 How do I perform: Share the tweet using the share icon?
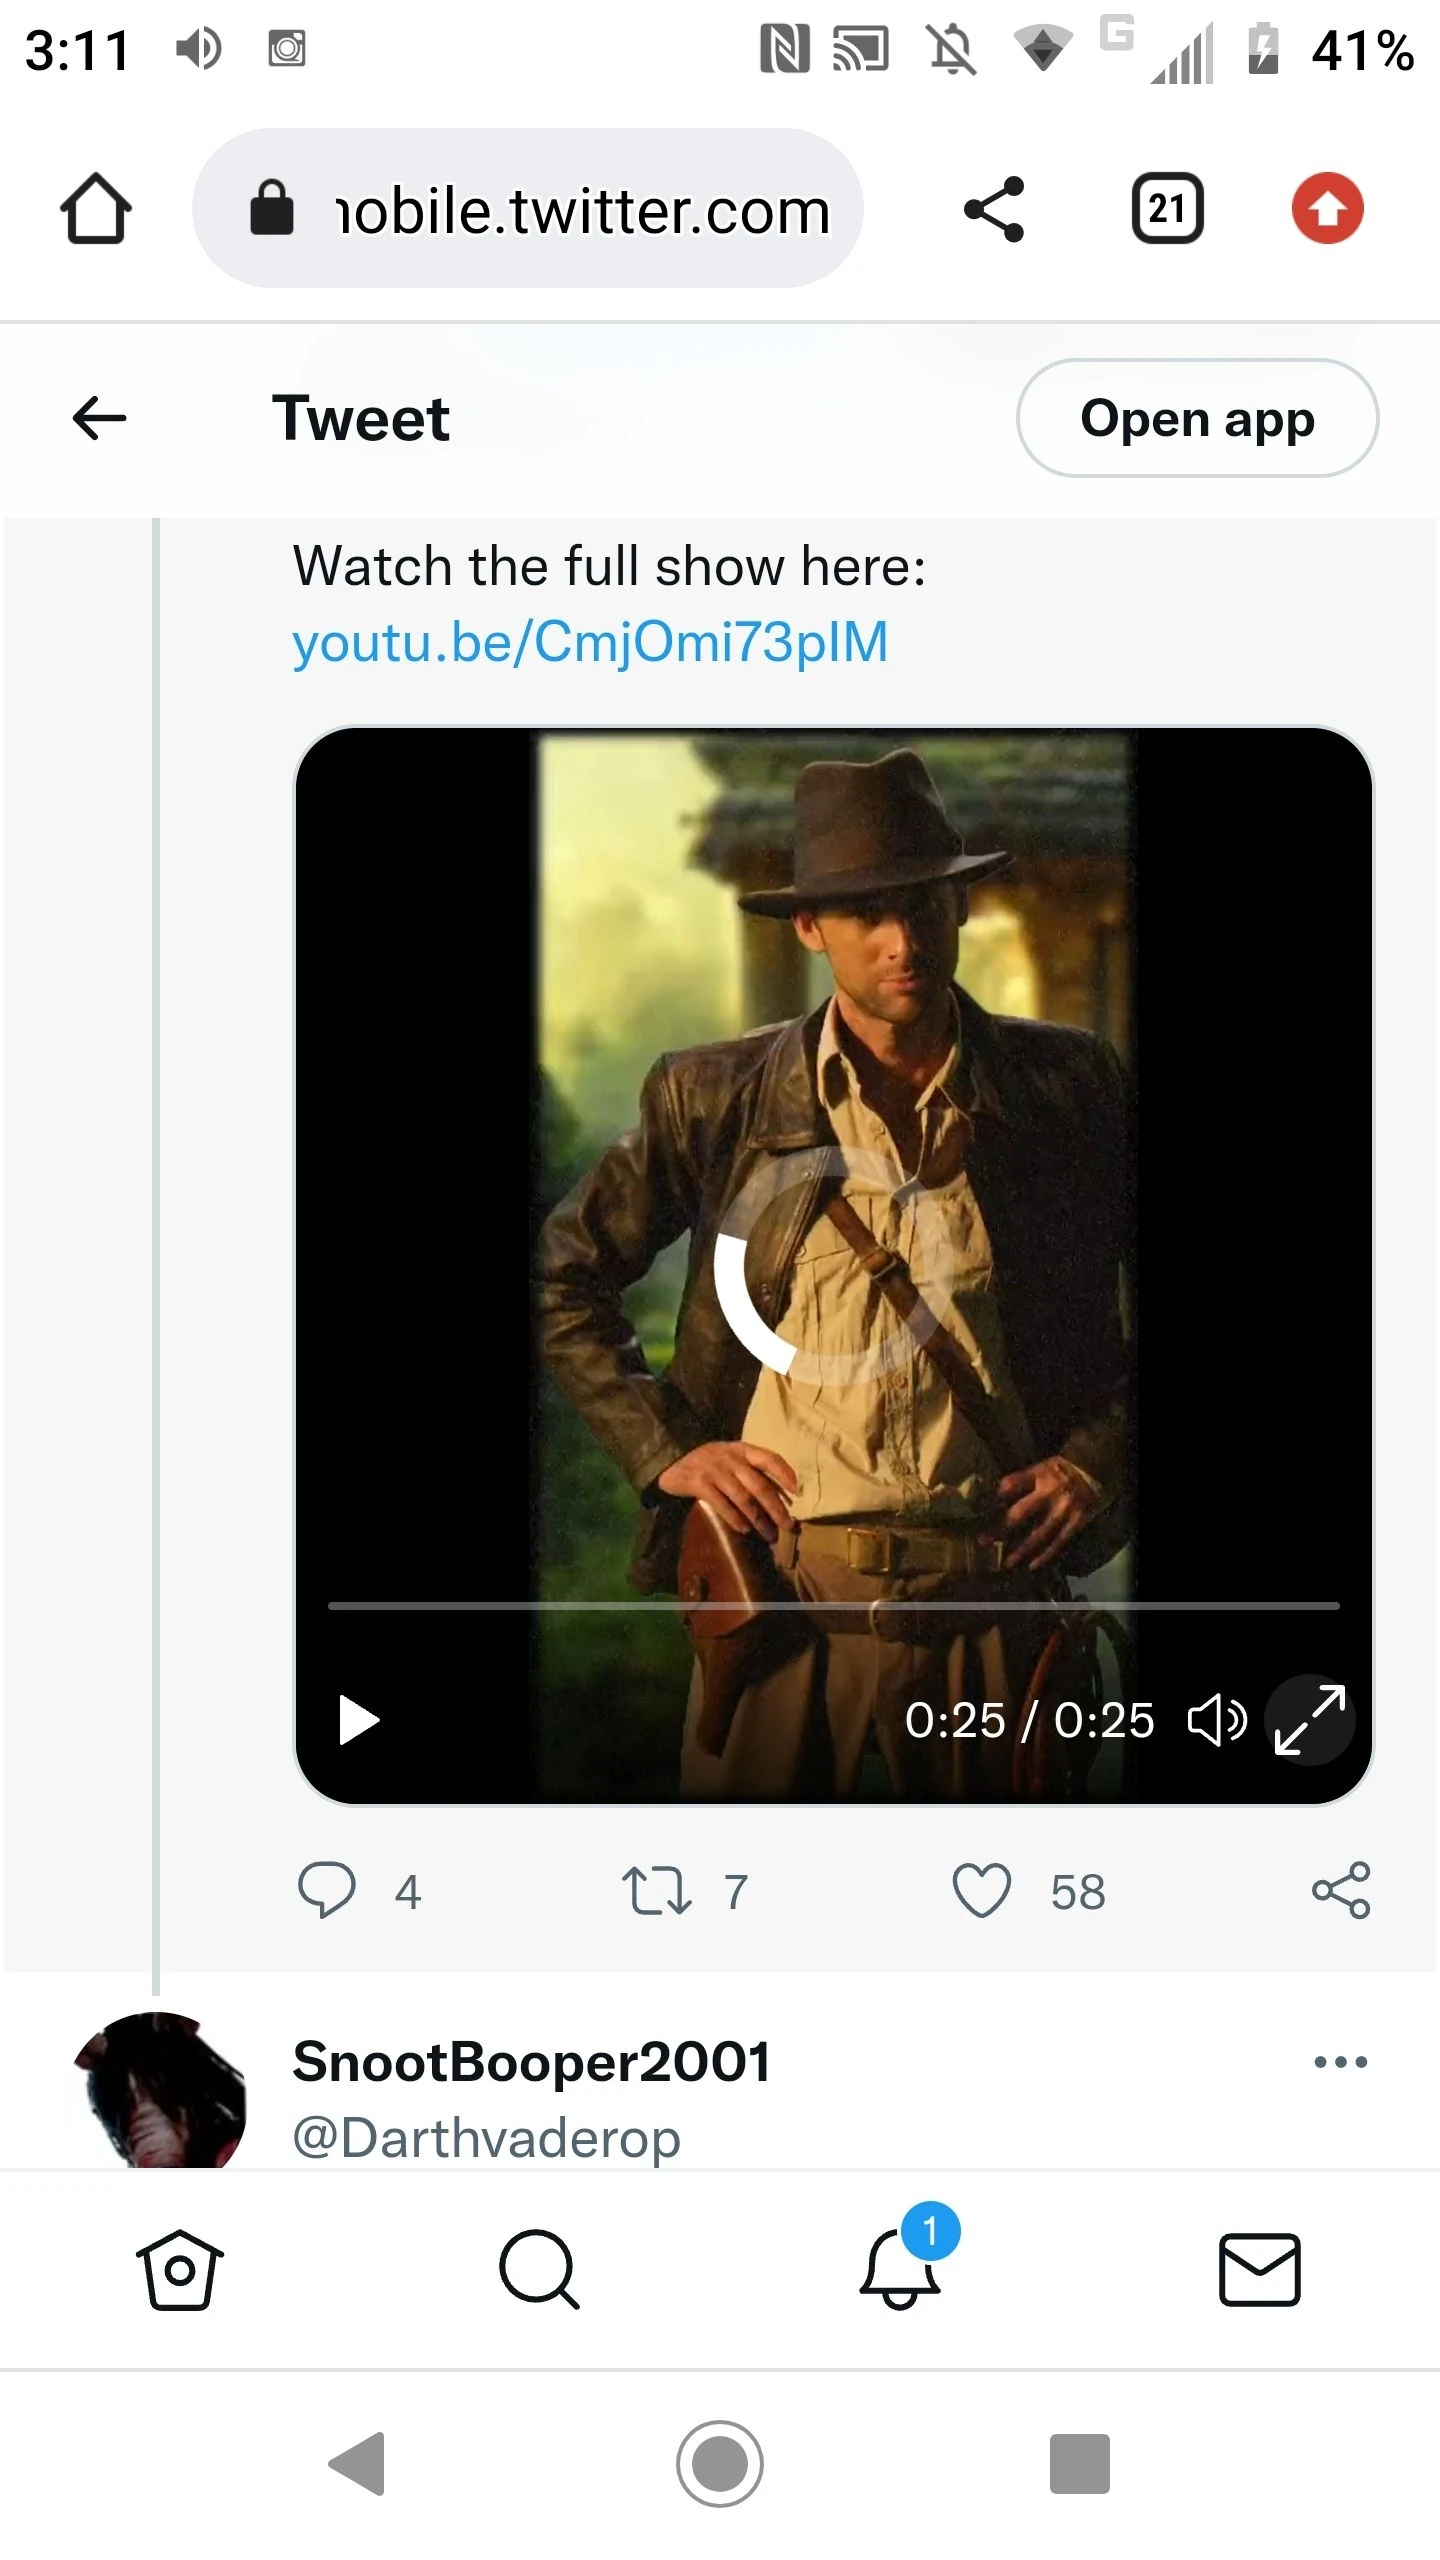[x=1342, y=1890]
